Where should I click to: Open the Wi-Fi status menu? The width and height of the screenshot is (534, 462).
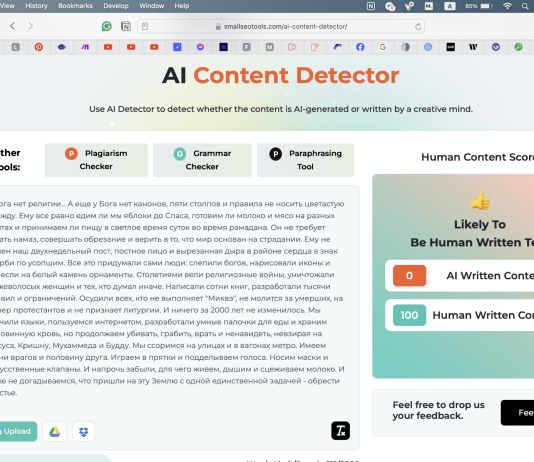coord(507,6)
